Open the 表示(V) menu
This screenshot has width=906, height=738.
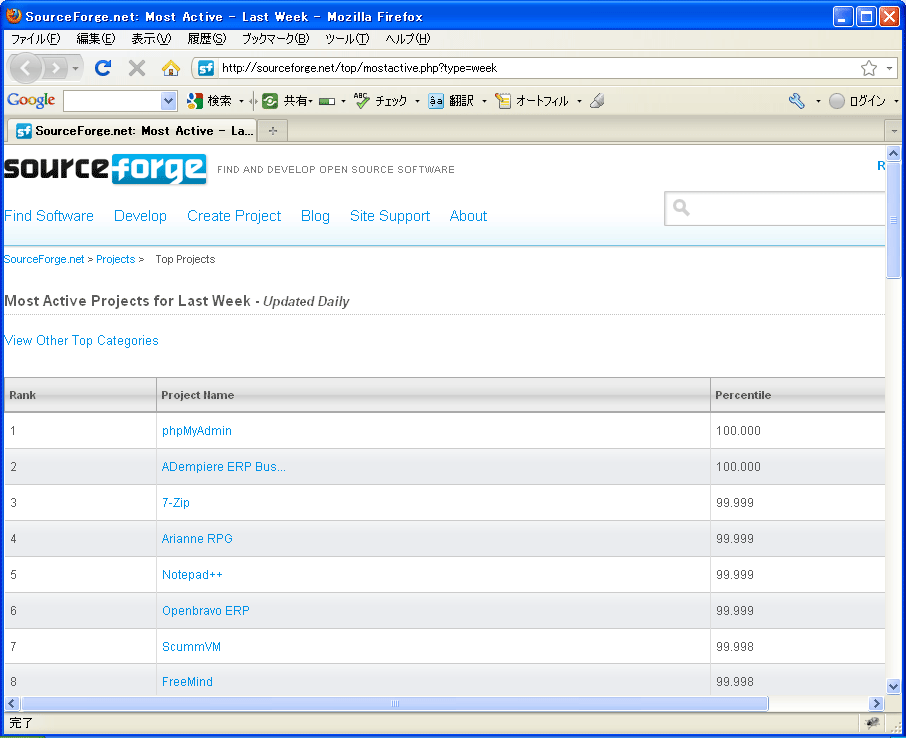[x=151, y=39]
